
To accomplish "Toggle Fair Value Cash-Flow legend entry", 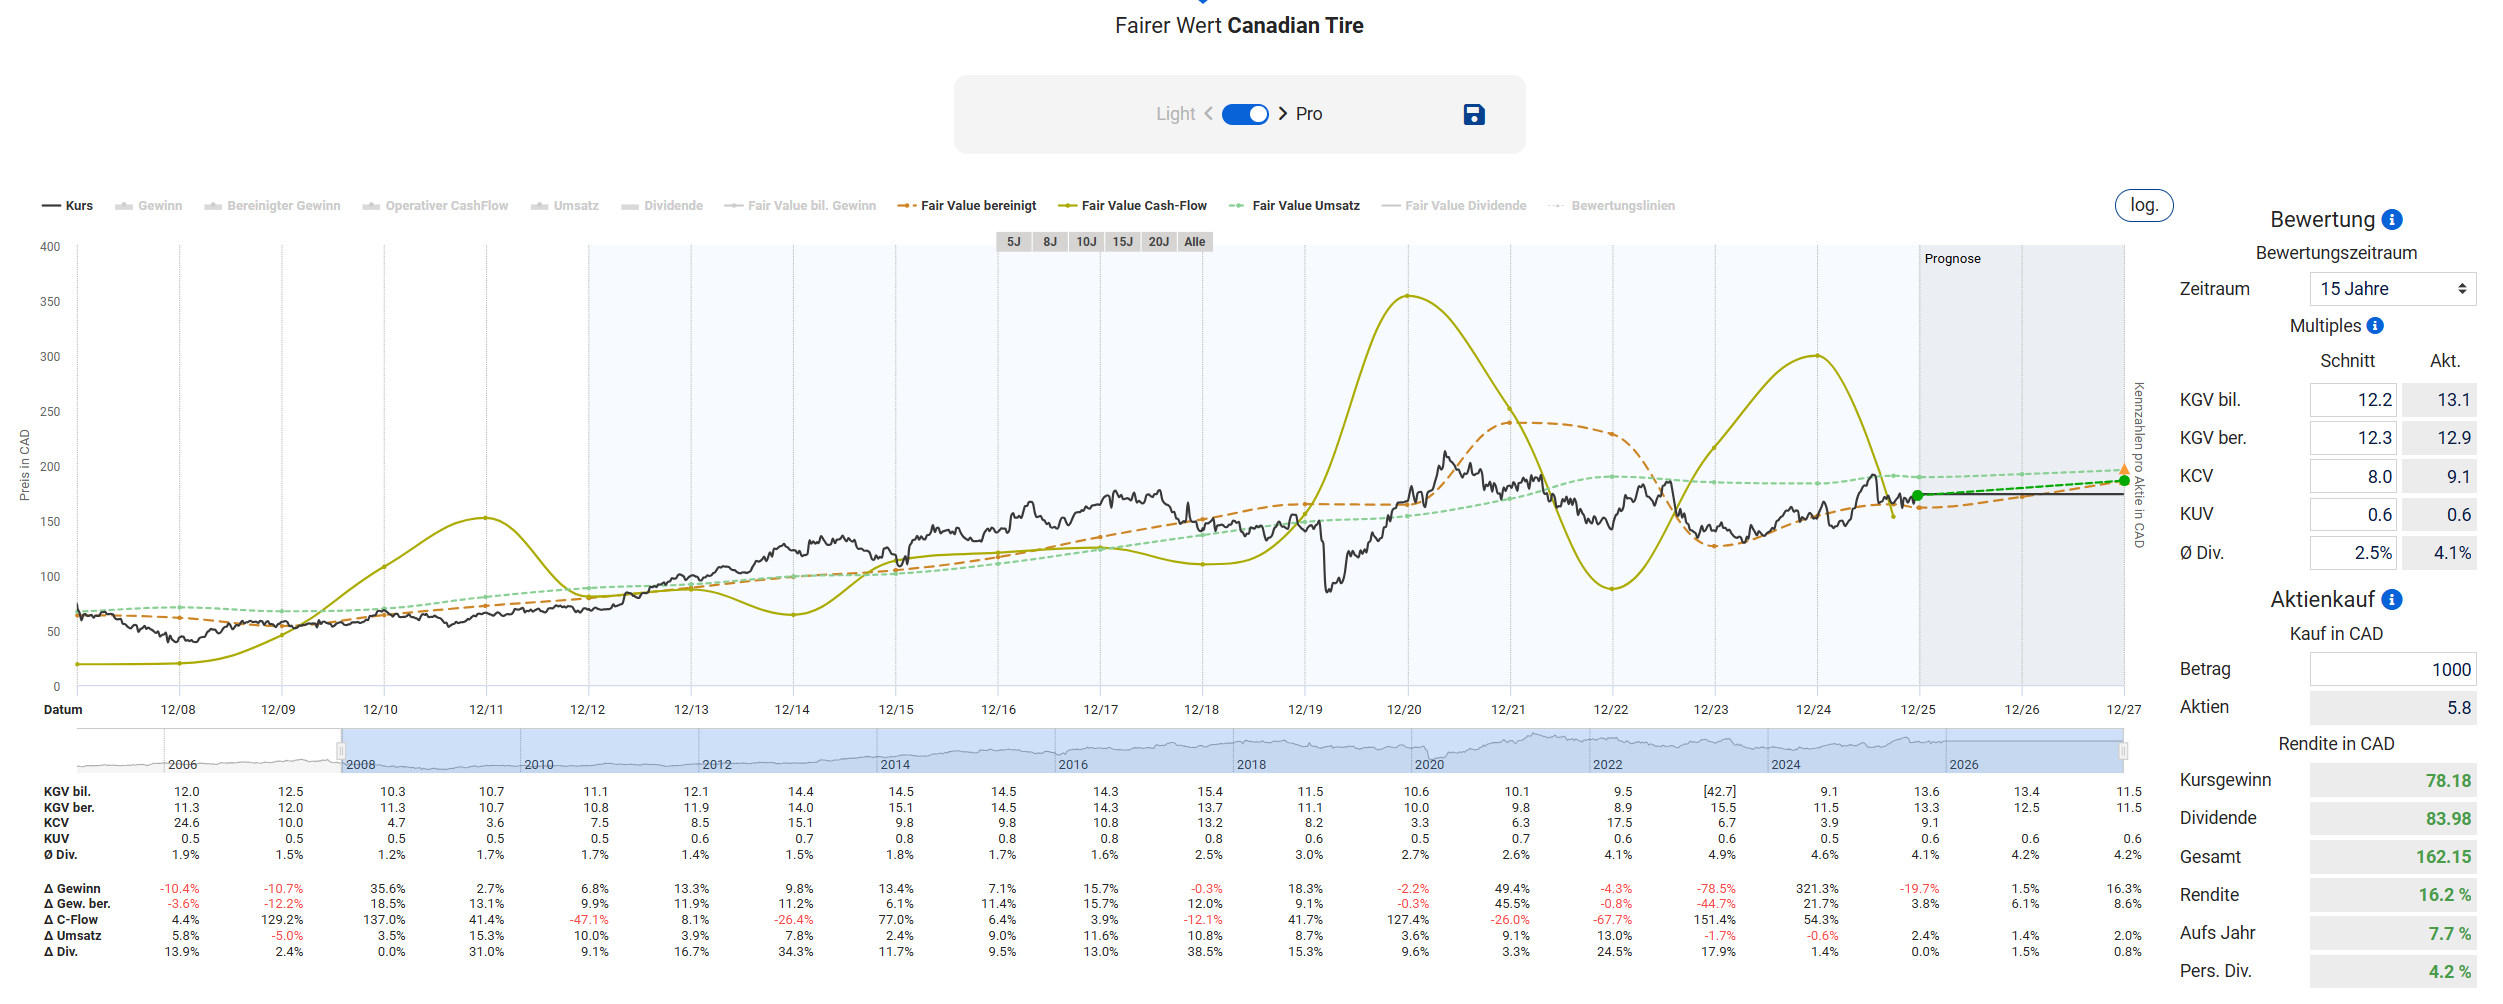I will (1133, 206).
